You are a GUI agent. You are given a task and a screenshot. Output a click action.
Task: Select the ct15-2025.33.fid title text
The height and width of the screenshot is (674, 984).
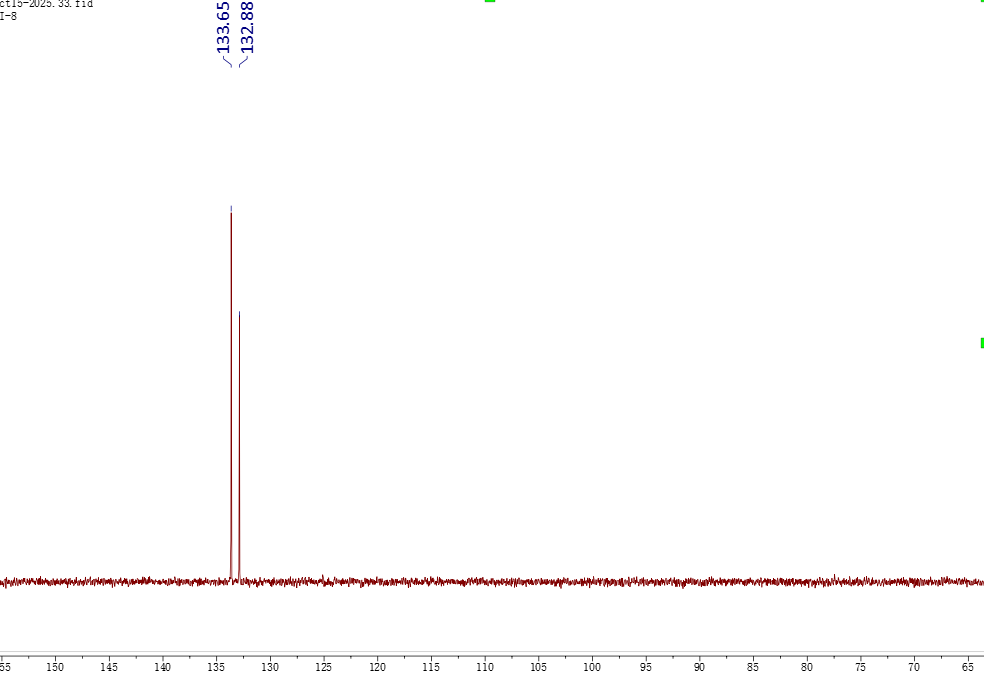pos(46,4)
